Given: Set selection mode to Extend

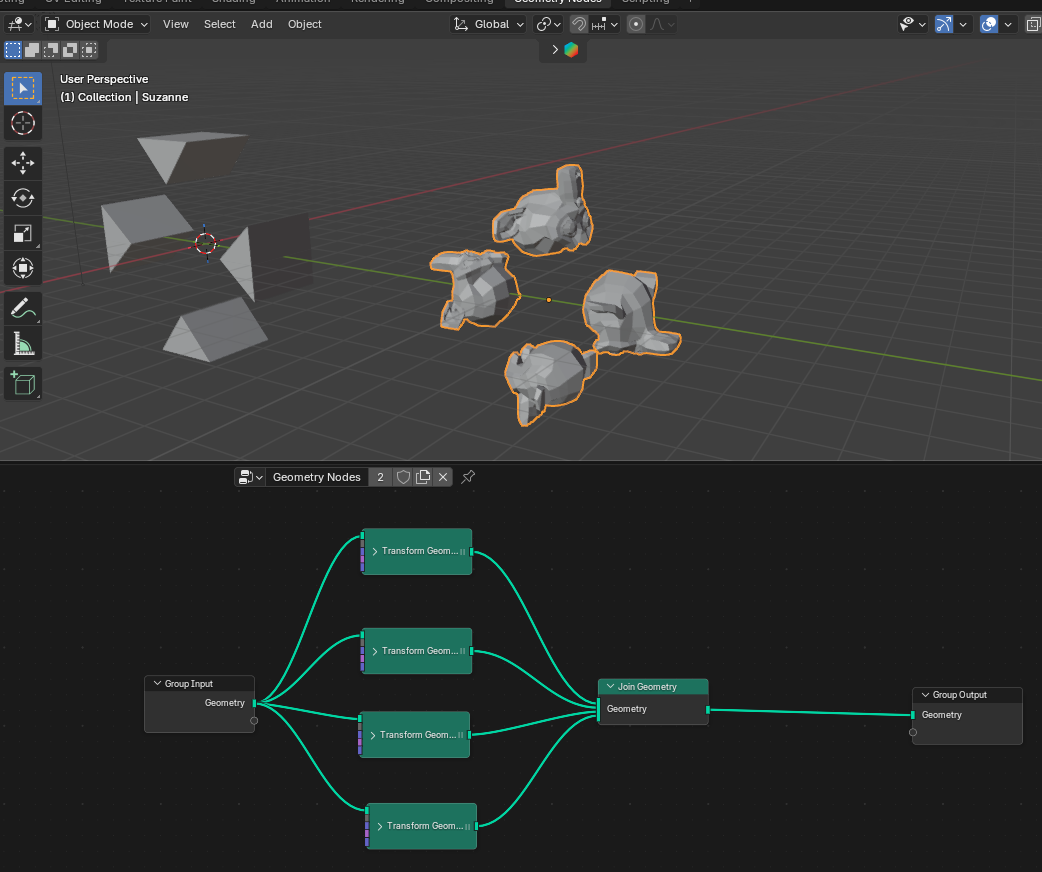Looking at the screenshot, I should [x=32, y=50].
